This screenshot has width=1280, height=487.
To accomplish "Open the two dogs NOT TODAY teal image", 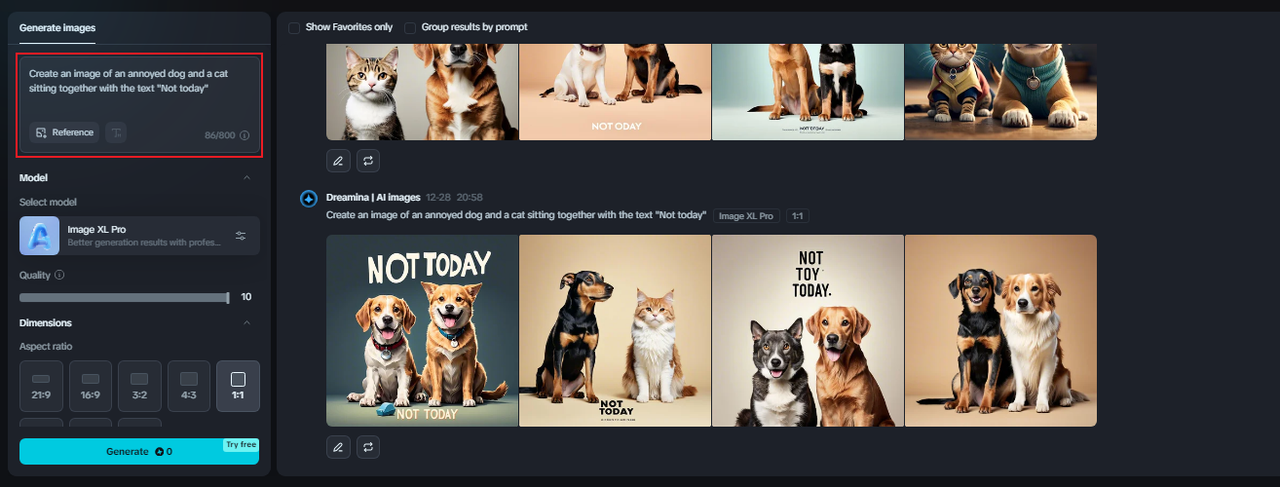I will click(422, 331).
